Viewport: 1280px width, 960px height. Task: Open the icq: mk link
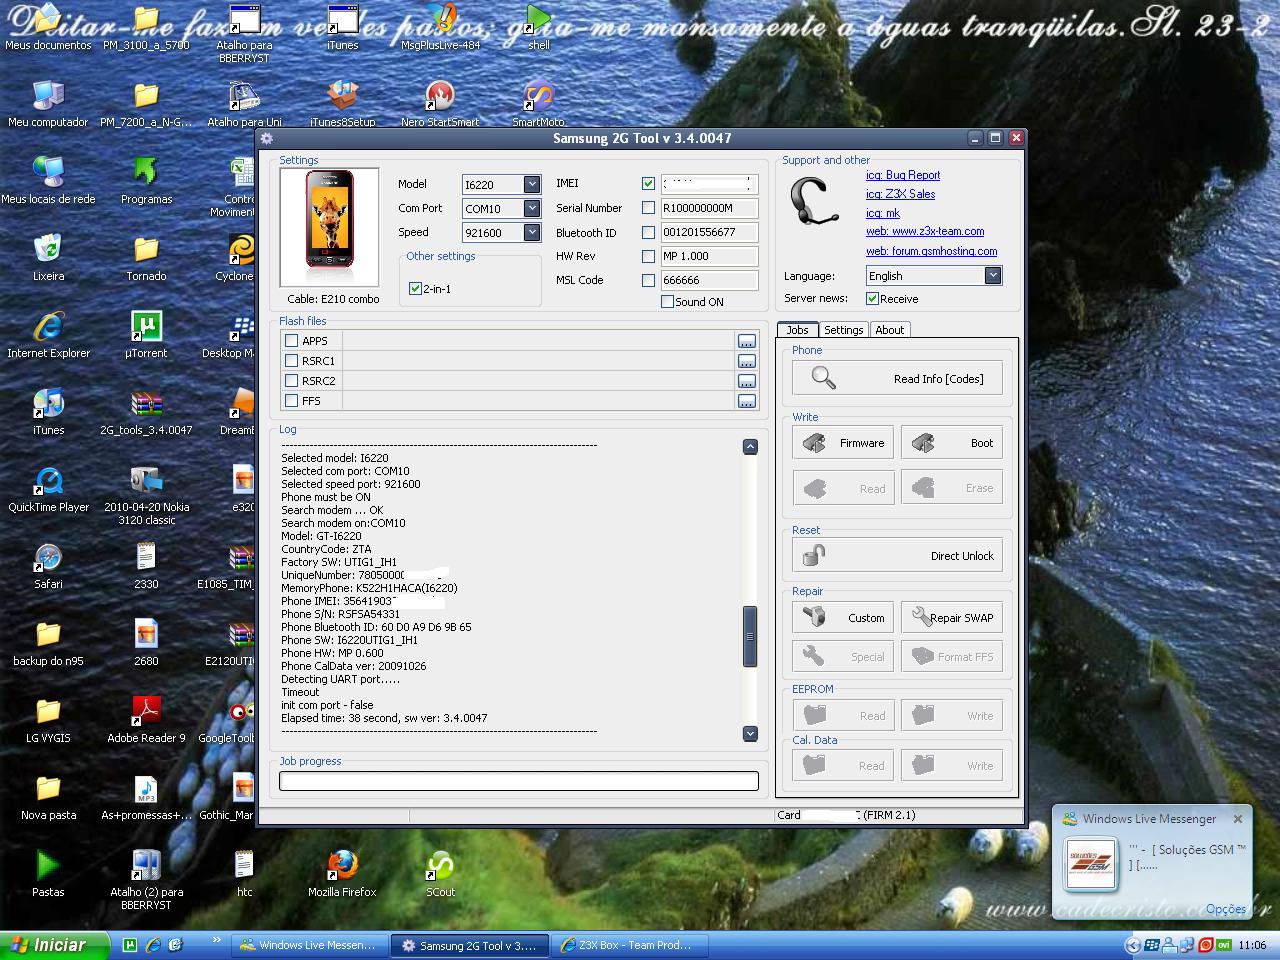tap(883, 213)
